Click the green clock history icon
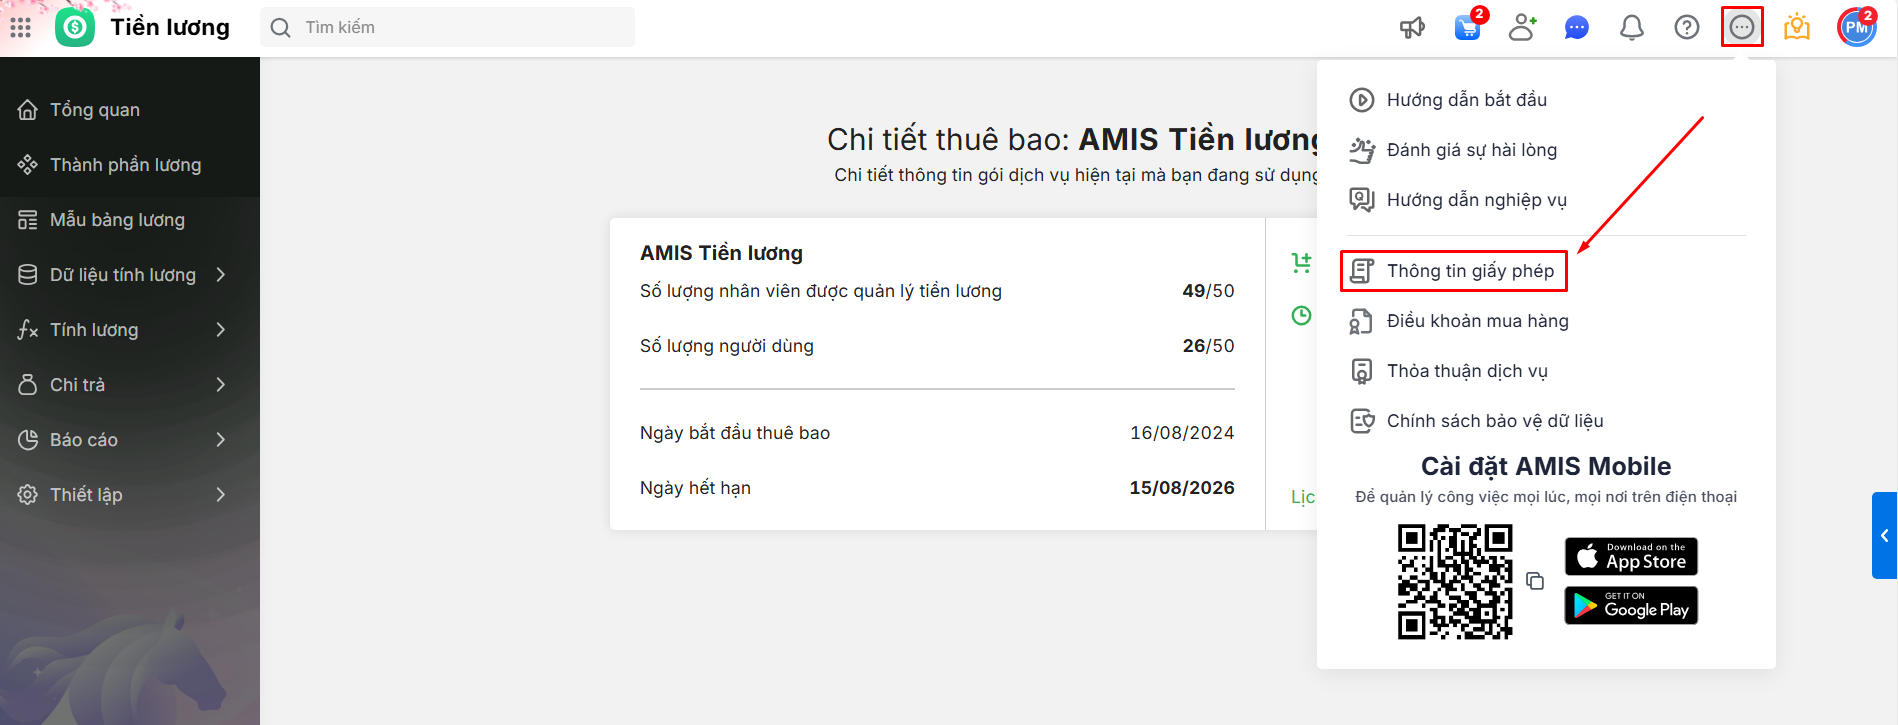The width and height of the screenshot is (1898, 725). tap(1301, 316)
